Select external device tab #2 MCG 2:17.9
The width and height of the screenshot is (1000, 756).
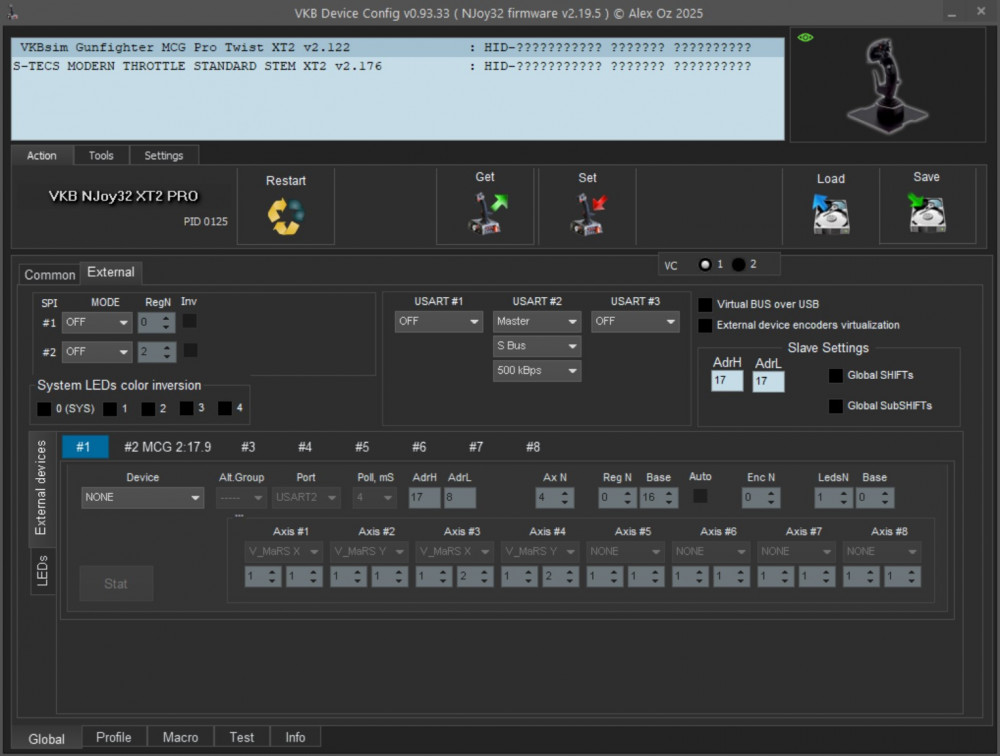167,447
